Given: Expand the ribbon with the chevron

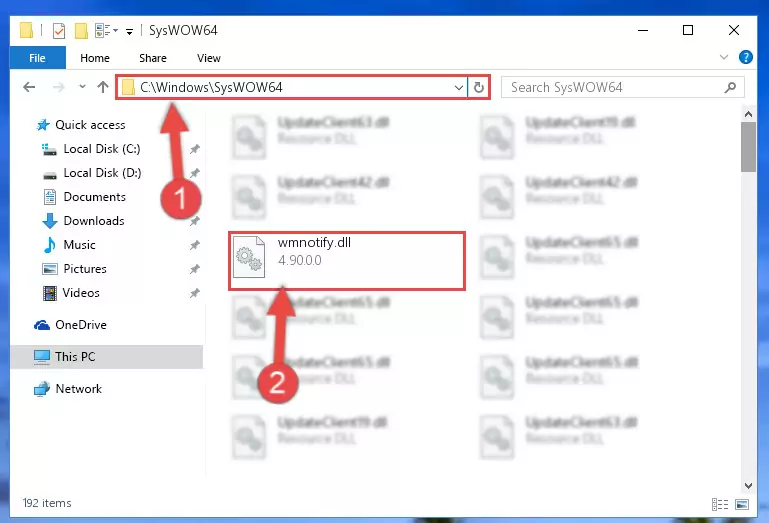Looking at the screenshot, I should point(723,57).
